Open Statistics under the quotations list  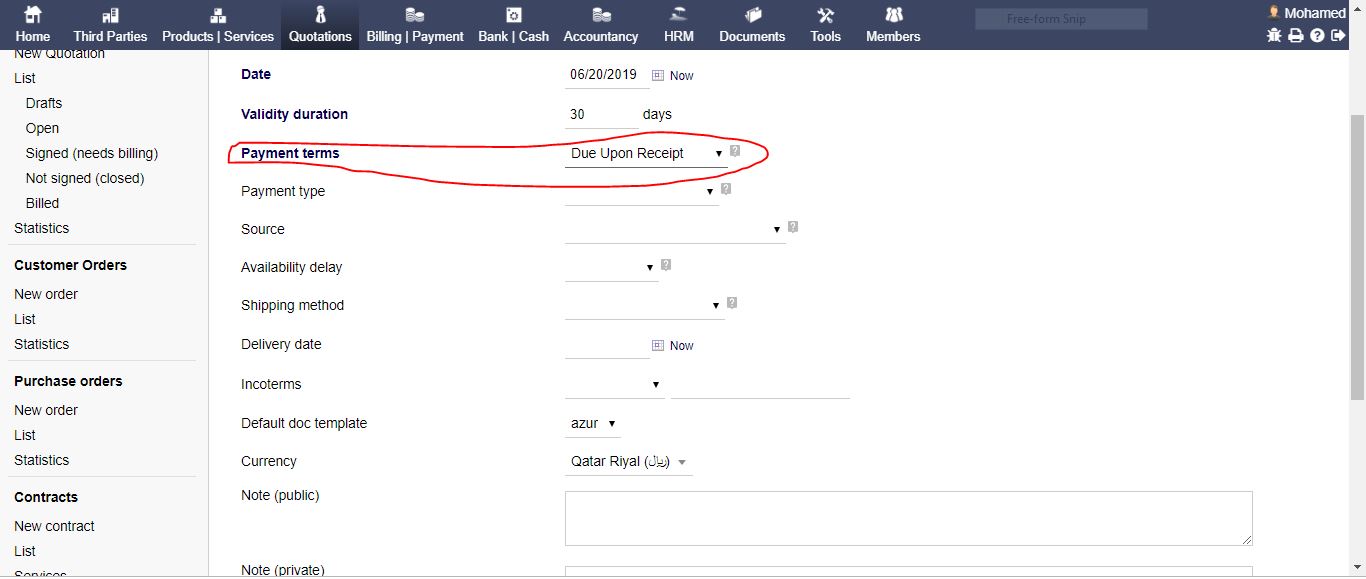tap(42, 228)
